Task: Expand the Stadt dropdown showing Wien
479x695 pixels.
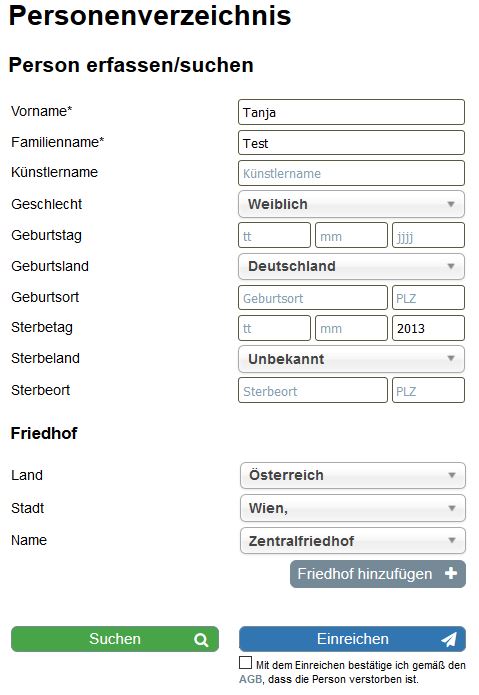Action: coord(353,508)
